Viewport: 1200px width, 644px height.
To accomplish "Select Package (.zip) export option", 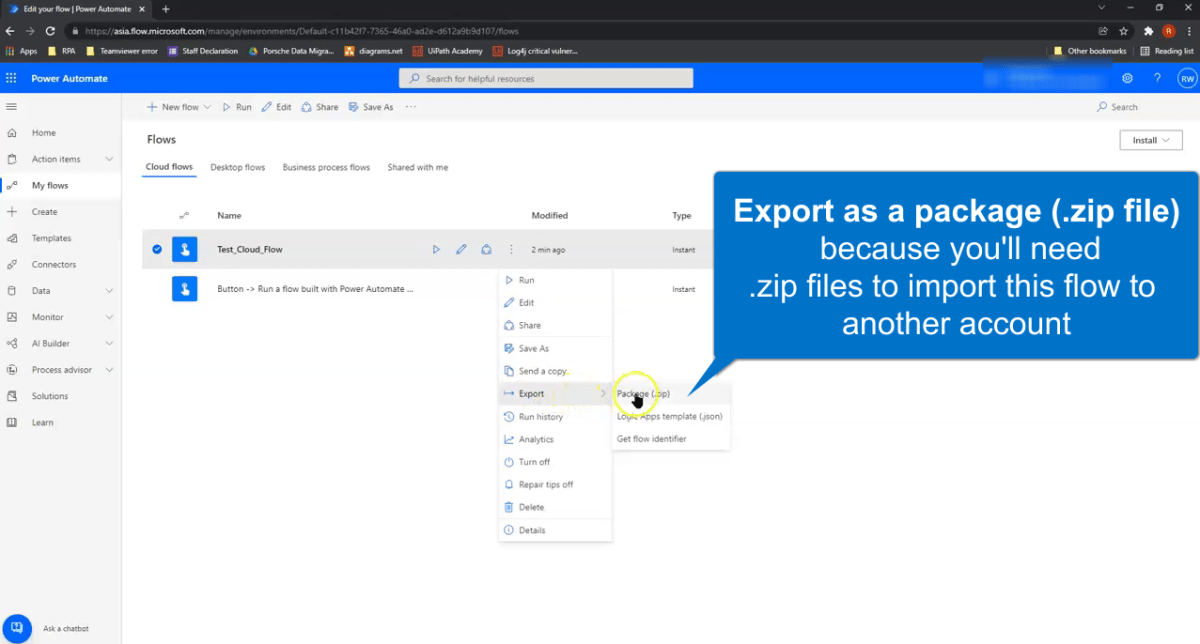I will (x=671, y=394).
